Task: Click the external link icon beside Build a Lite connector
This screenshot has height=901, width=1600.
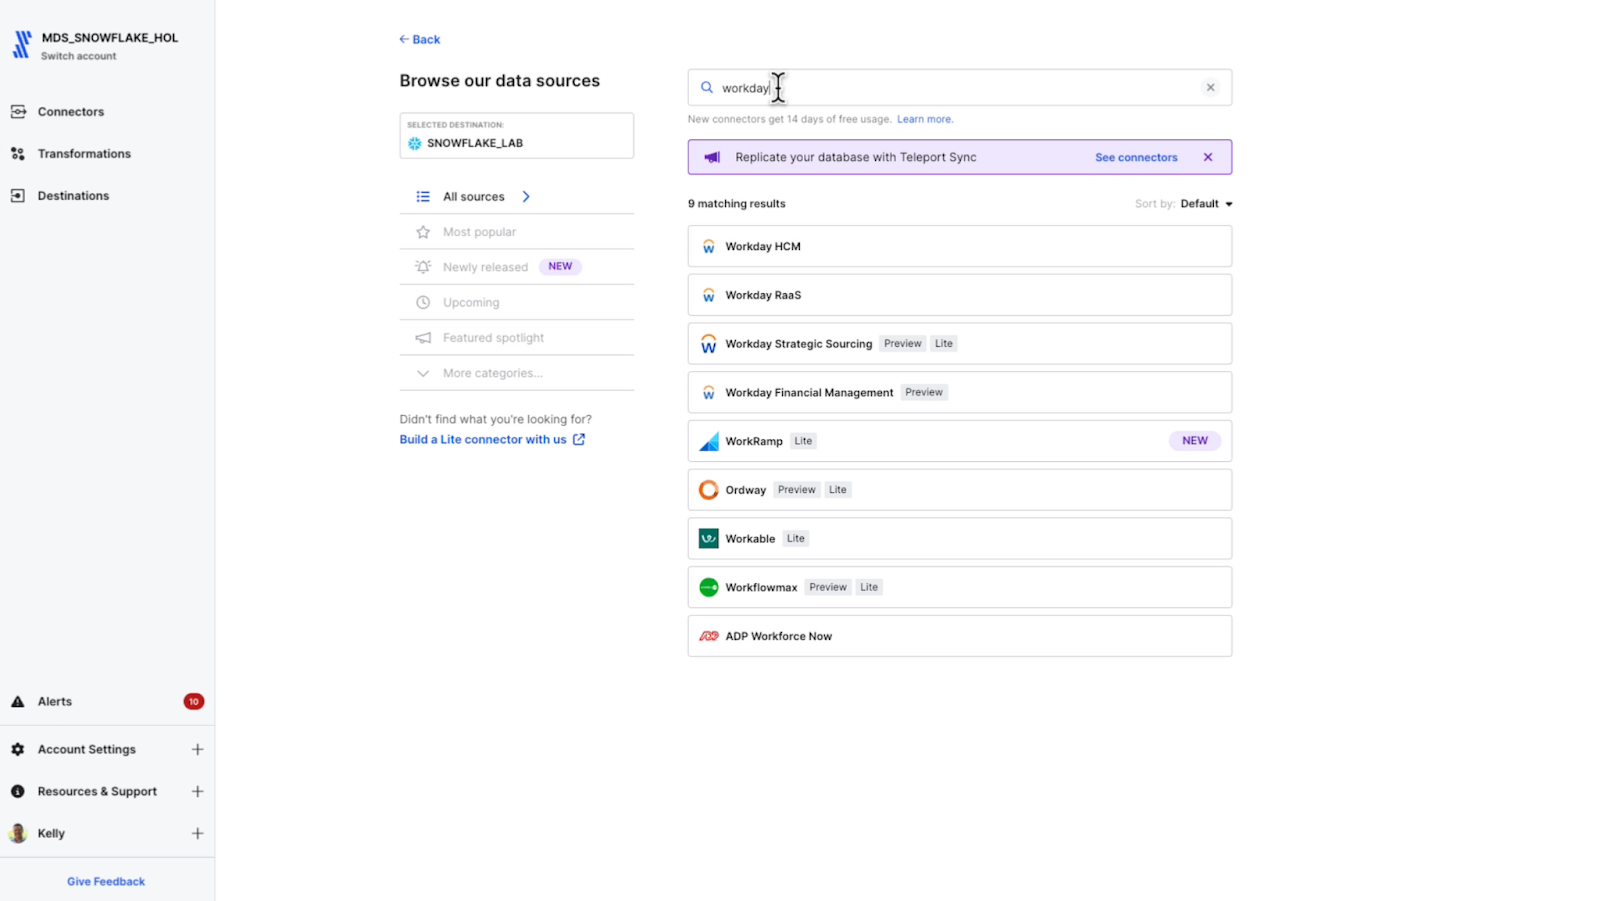Action: (579, 439)
